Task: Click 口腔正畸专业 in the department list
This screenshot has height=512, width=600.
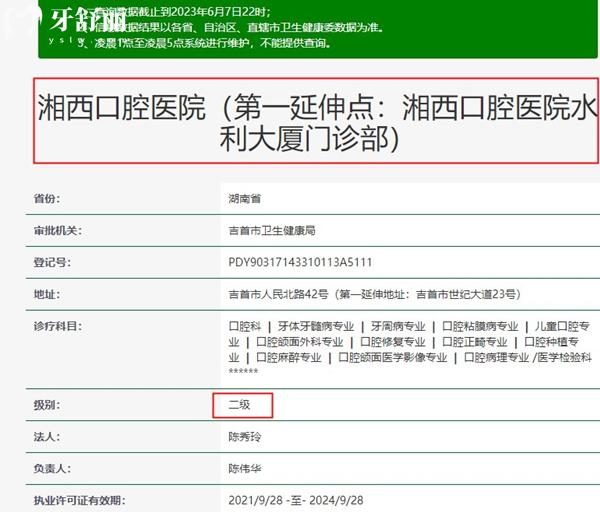Action: [474, 342]
